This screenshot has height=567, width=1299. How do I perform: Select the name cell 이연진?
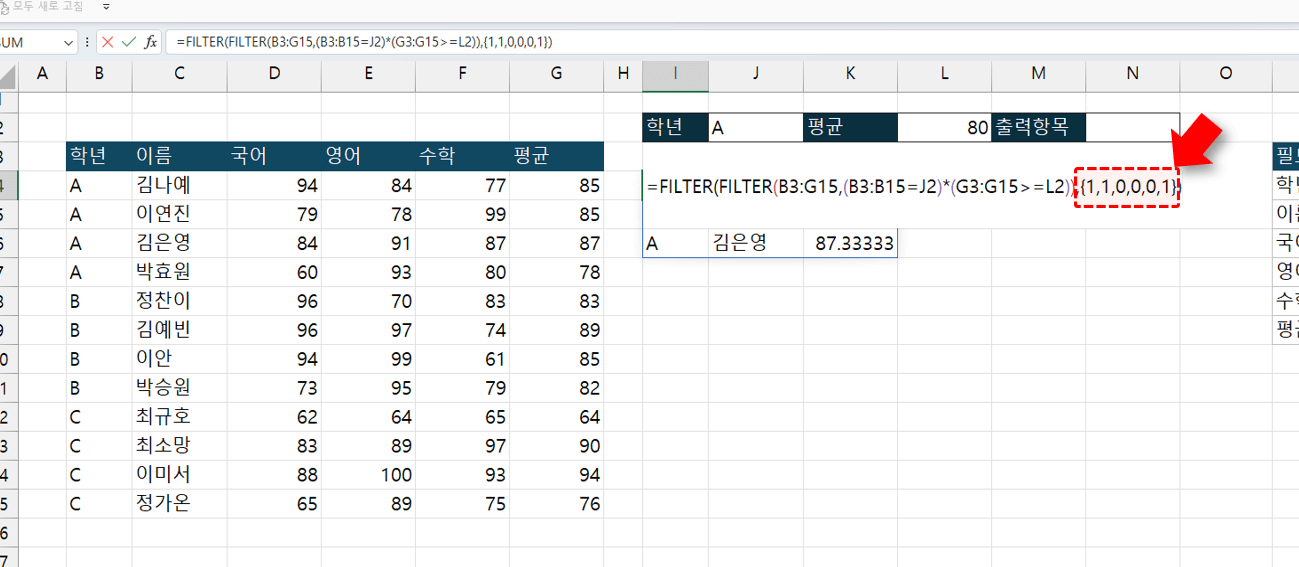point(179,214)
